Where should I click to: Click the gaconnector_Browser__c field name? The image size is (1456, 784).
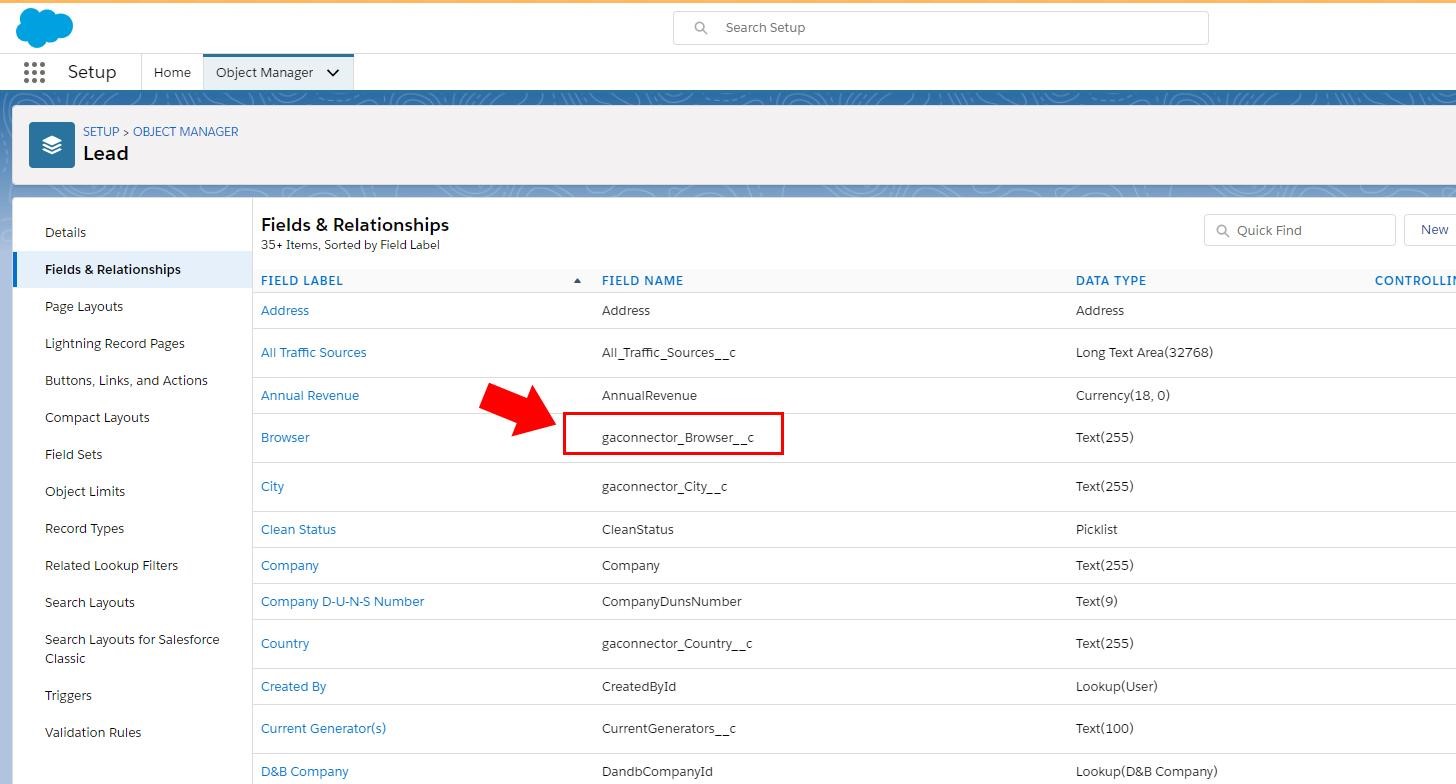pyautogui.click(x=678, y=438)
